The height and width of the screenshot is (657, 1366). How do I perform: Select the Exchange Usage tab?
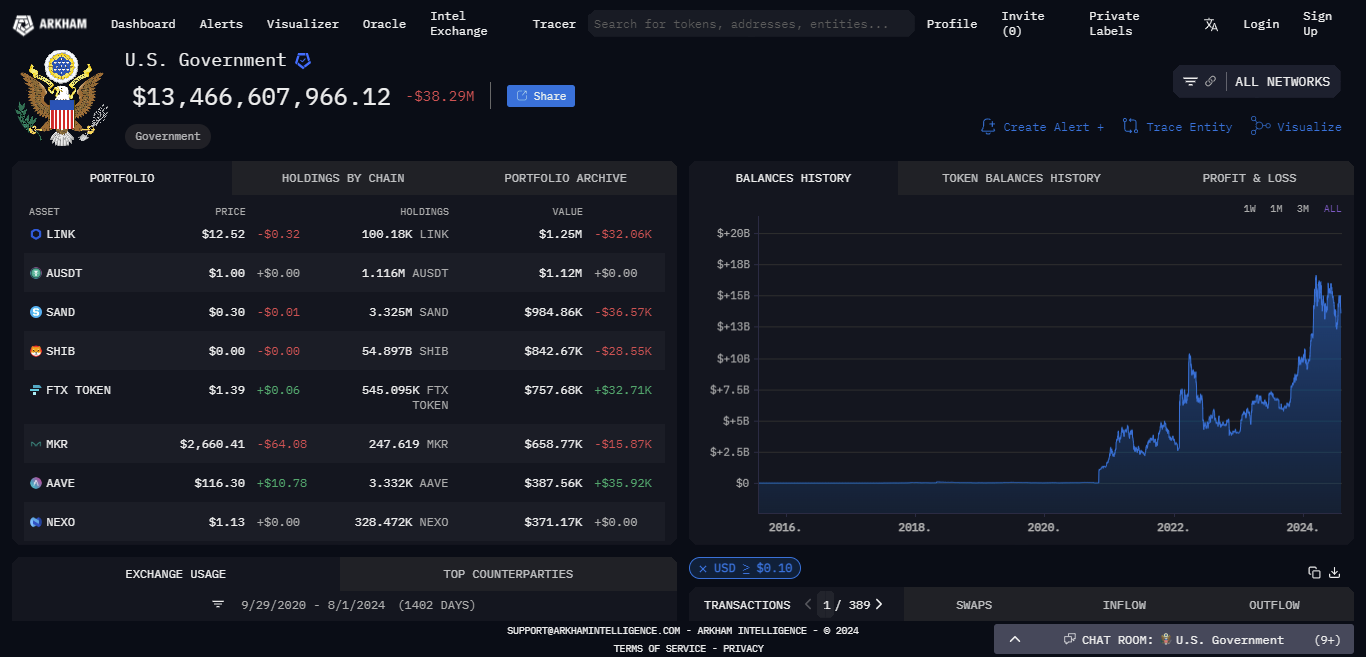click(x=176, y=574)
